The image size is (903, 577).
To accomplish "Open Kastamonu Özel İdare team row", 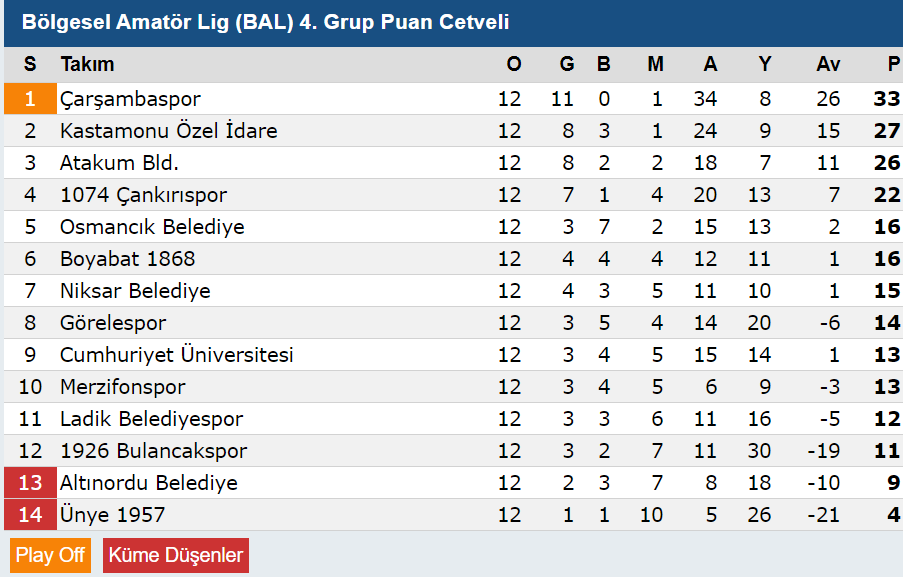I will click(x=453, y=131).
